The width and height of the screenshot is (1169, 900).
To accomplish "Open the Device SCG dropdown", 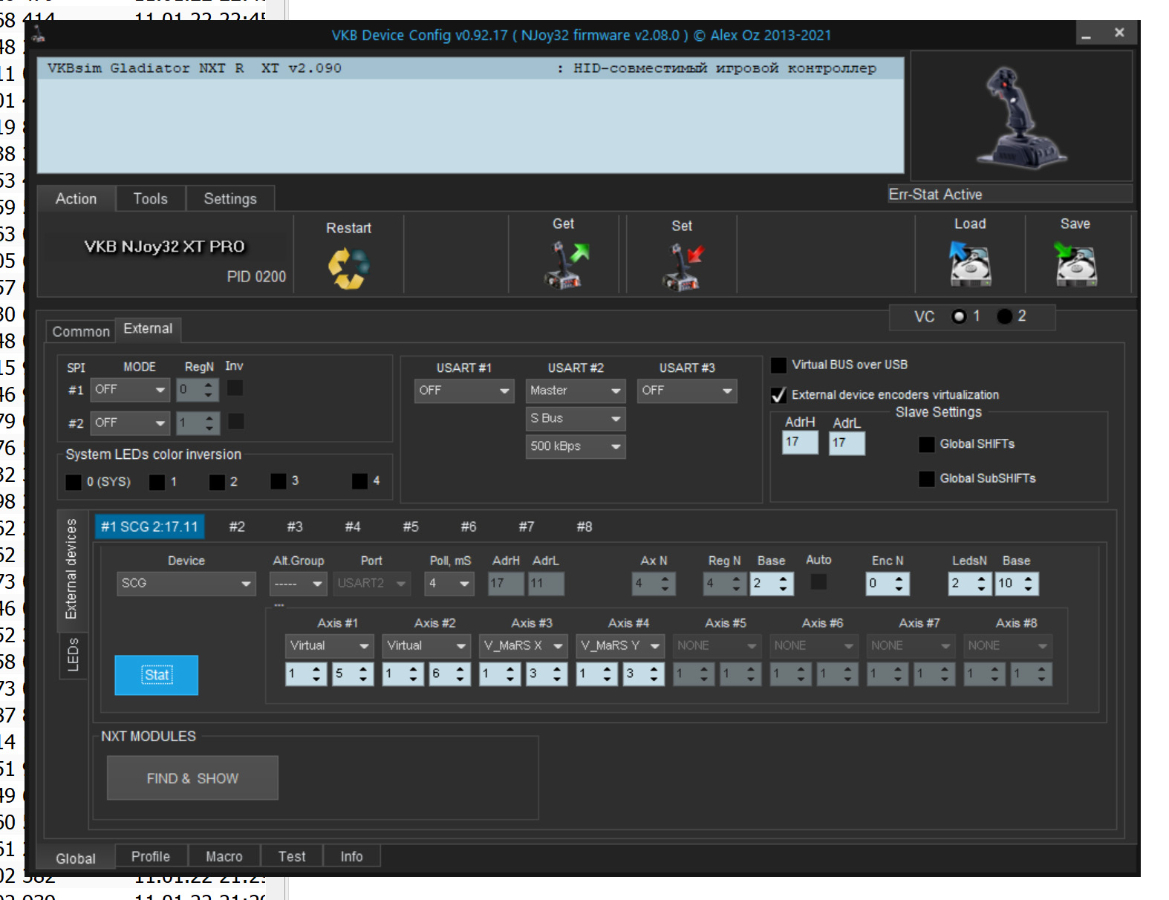I will coord(186,583).
